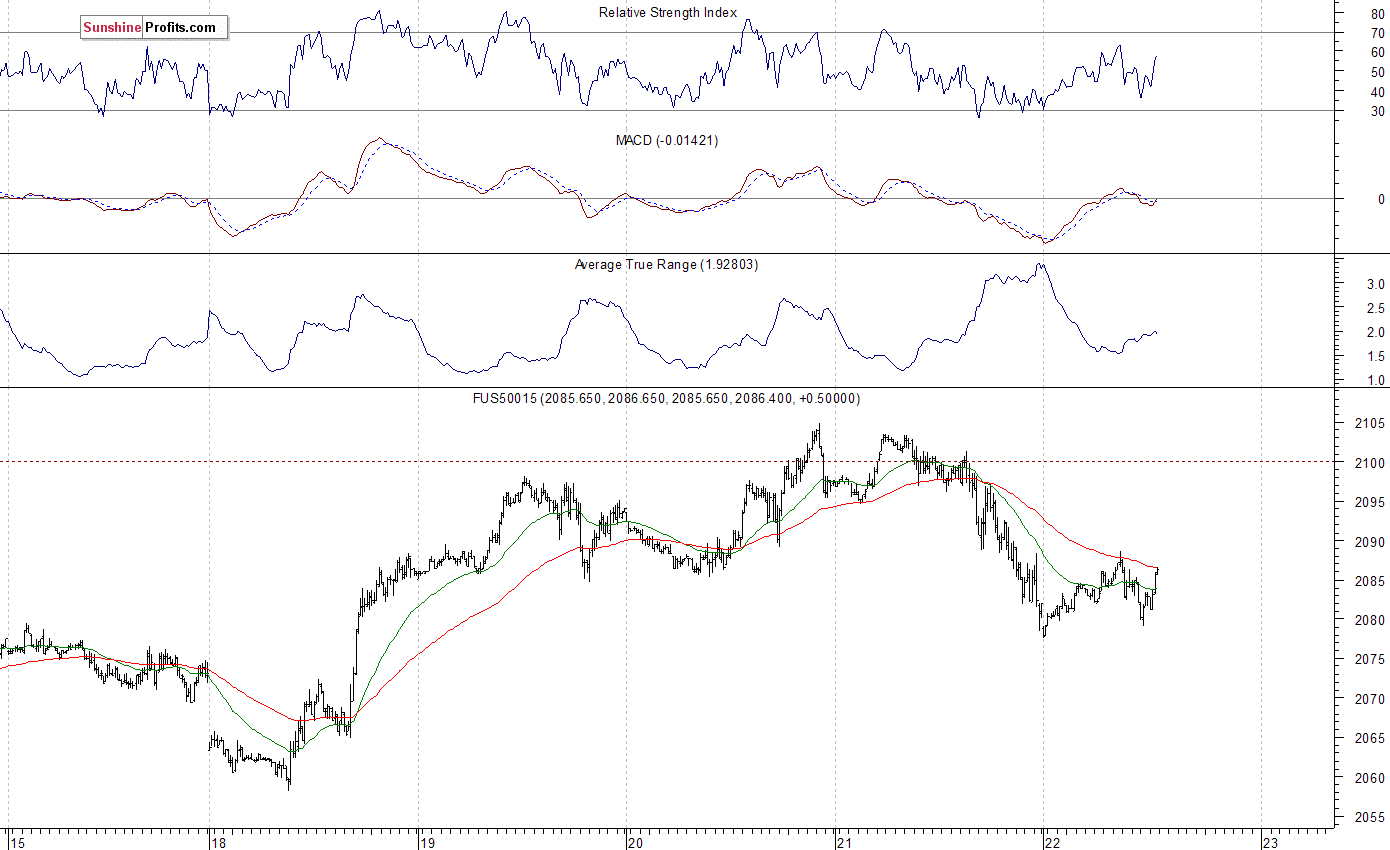Screen dimensions: 1390x850
Task: Select the date label 21 on time axis
Action: pyautogui.click(x=844, y=842)
